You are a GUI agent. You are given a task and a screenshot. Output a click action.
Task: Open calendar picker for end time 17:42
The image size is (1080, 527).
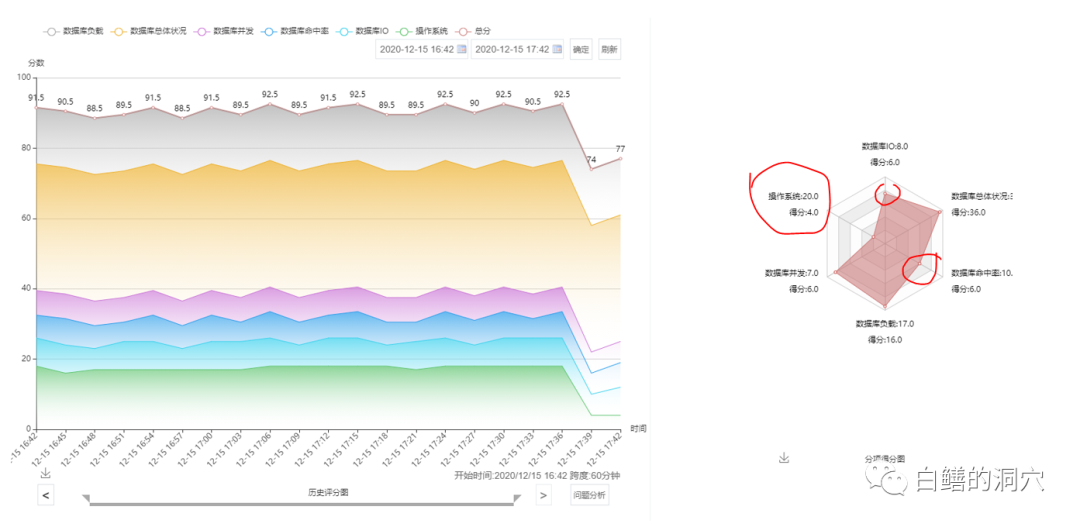(x=557, y=49)
